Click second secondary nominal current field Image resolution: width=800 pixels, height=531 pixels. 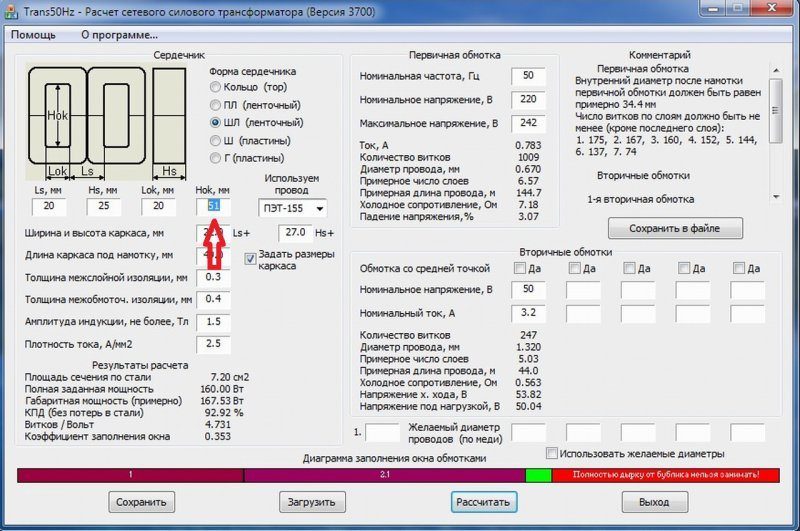[x=583, y=313]
